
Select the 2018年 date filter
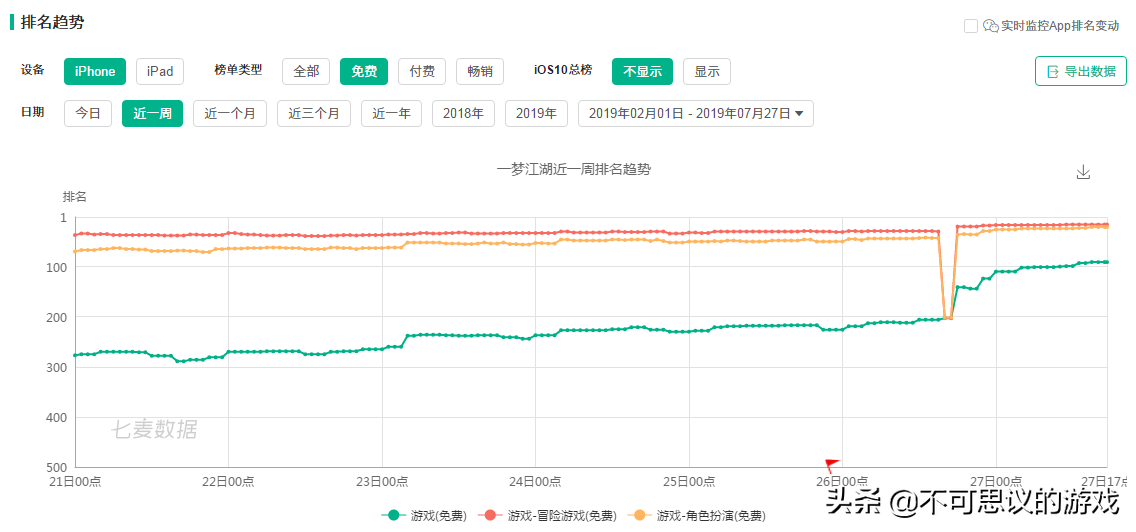[463, 114]
